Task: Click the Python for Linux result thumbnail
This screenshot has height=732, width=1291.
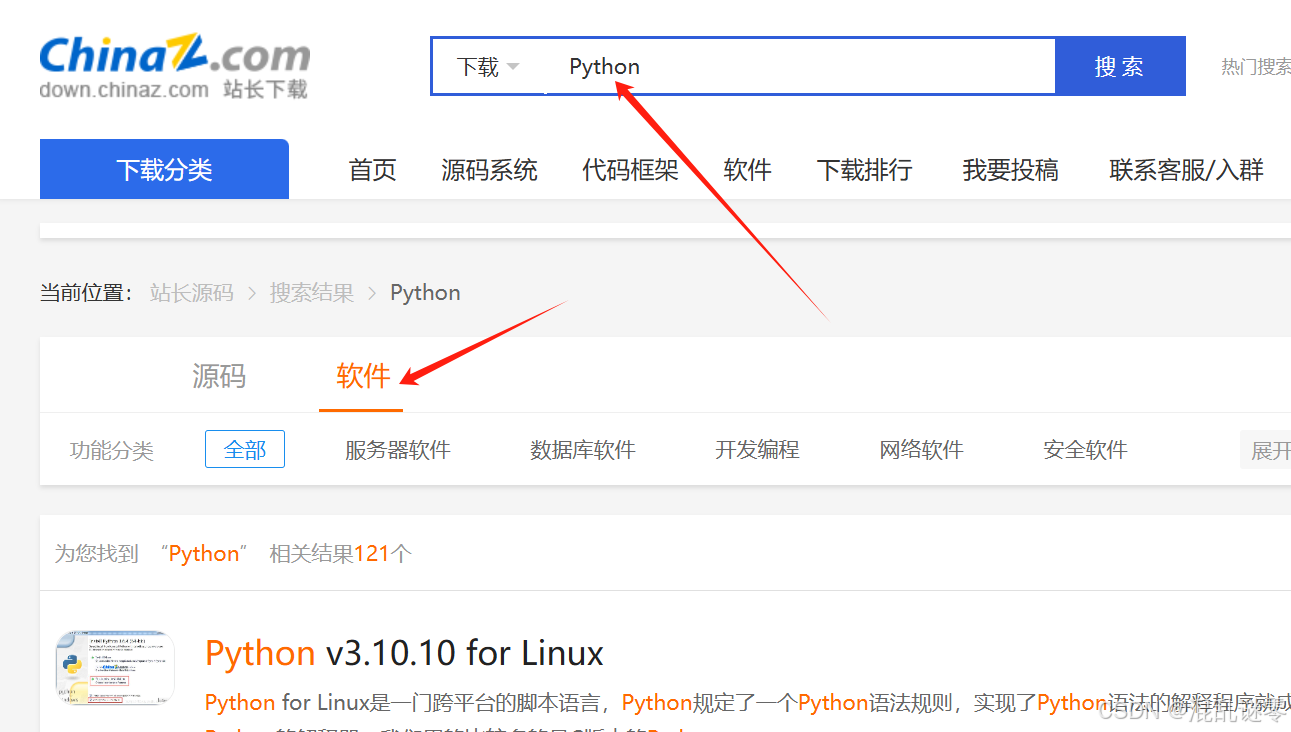Action: click(x=115, y=668)
